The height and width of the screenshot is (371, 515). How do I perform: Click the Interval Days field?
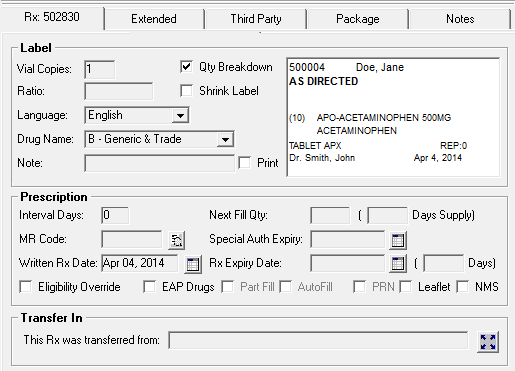(115, 215)
